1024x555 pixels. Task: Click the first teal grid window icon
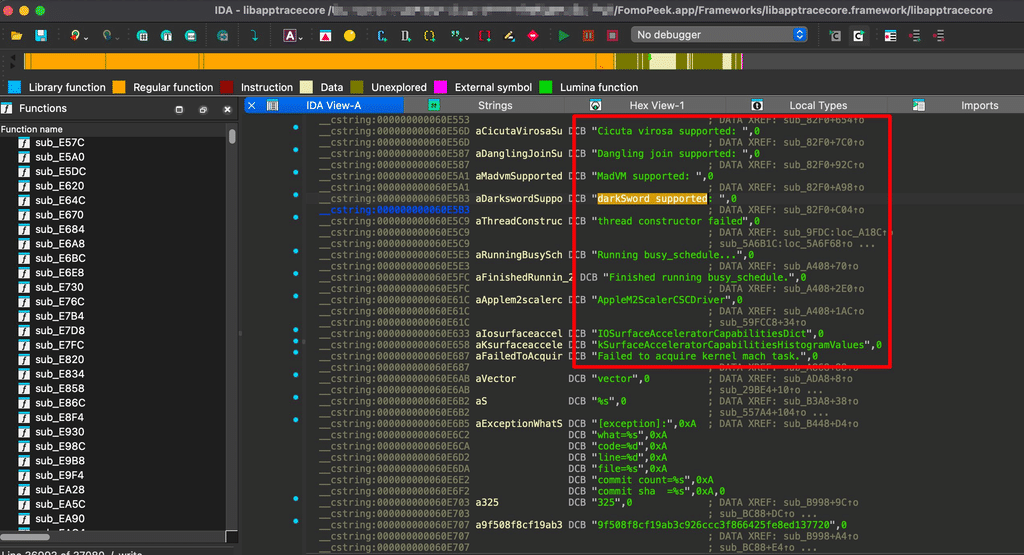point(142,36)
